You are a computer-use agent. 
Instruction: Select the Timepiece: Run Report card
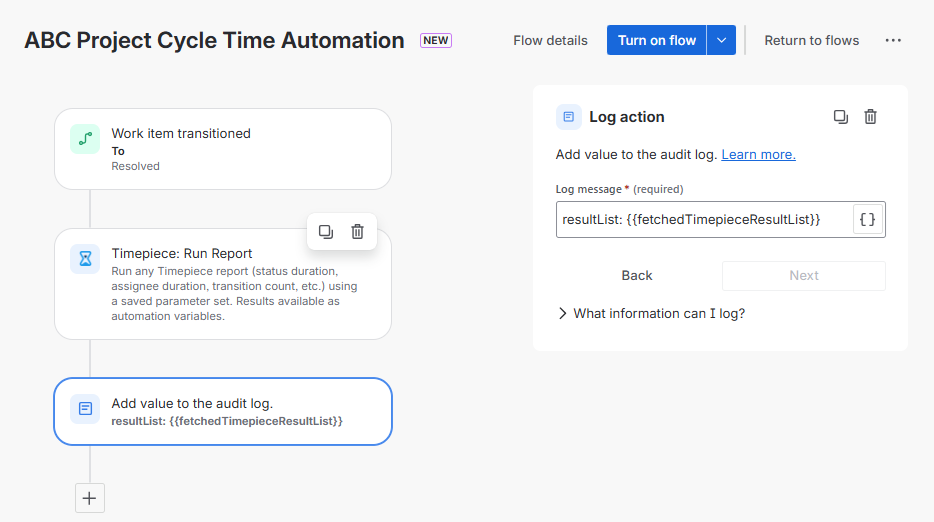point(223,284)
